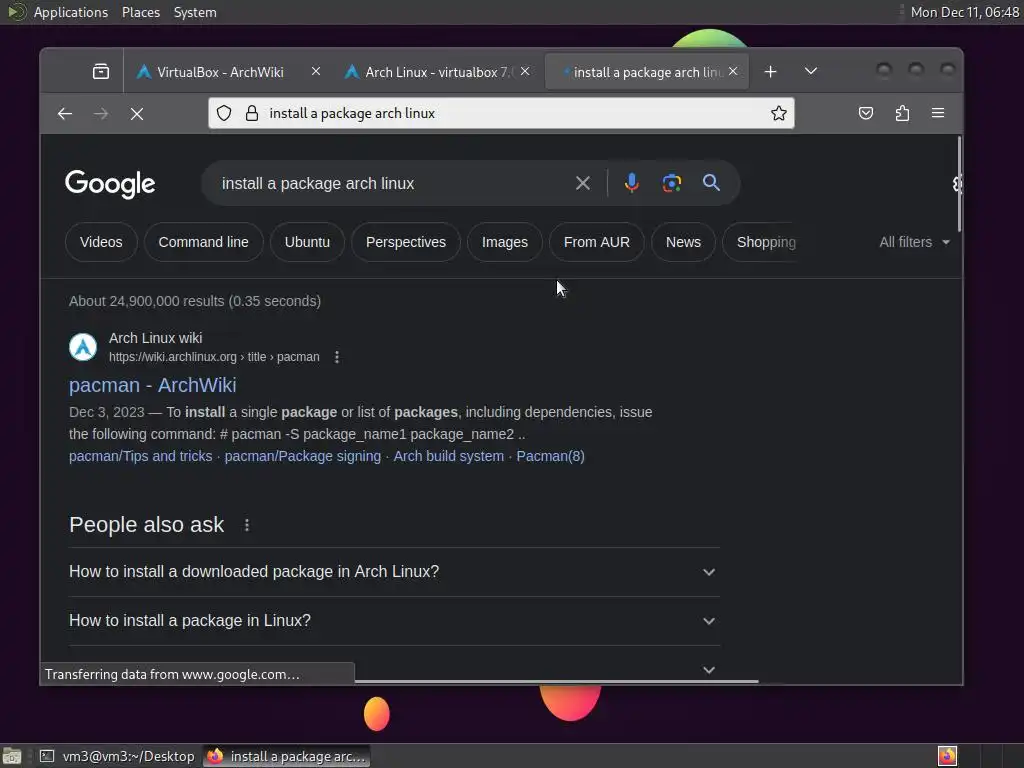Open Save to Pocket icon
The height and width of the screenshot is (768, 1024).
click(x=866, y=114)
